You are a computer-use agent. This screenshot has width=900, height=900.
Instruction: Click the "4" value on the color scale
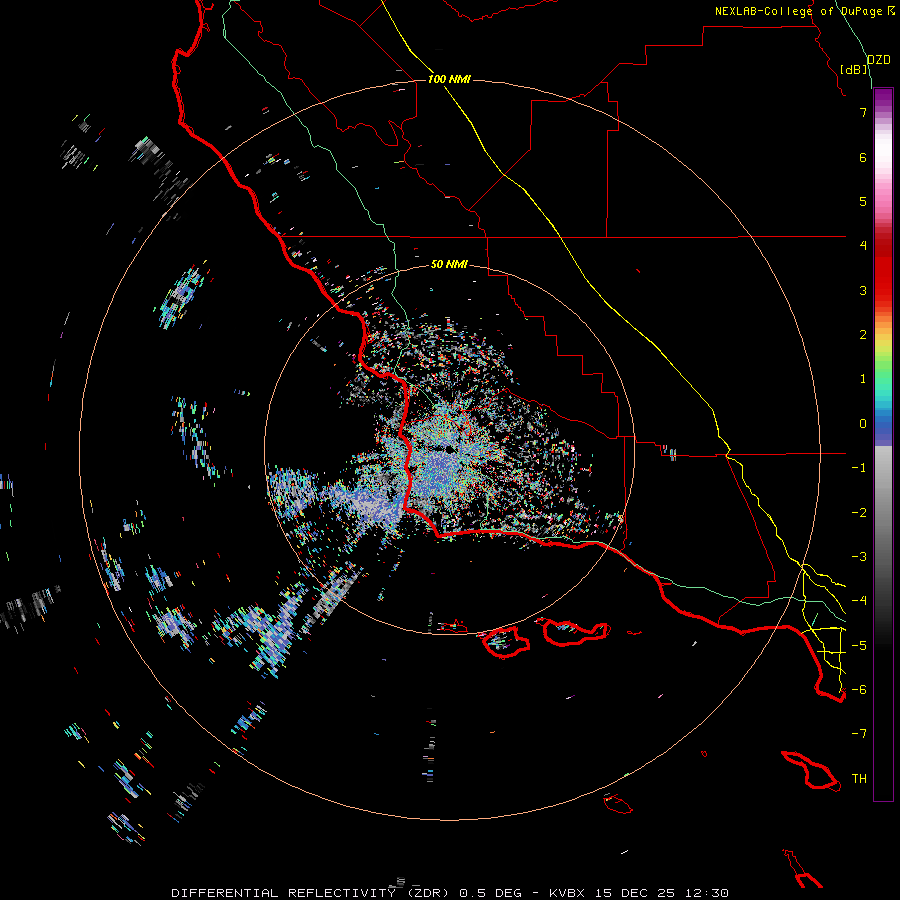[x=863, y=246]
